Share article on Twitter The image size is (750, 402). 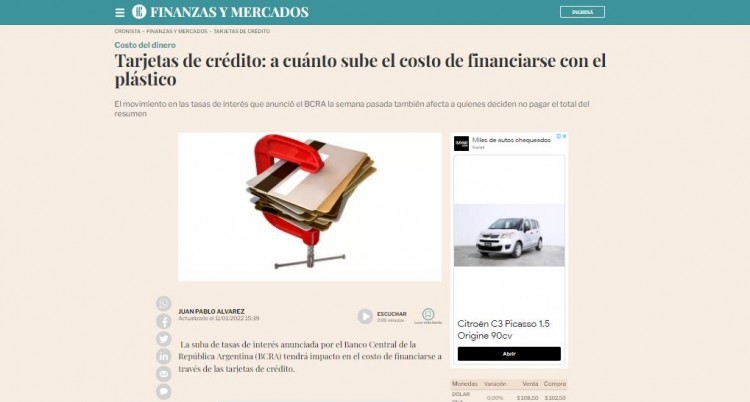click(x=164, y=339)
